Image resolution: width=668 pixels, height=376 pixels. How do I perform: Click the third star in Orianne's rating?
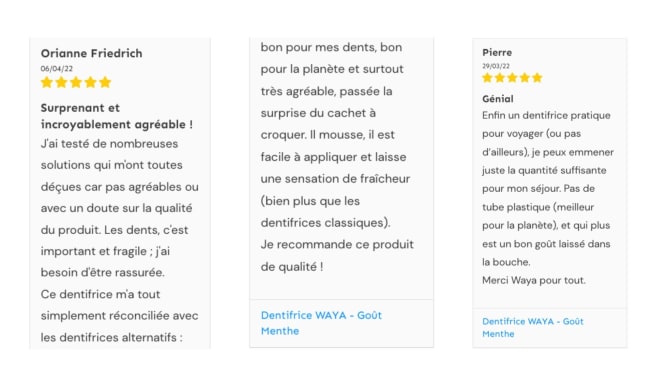[76, 82]
